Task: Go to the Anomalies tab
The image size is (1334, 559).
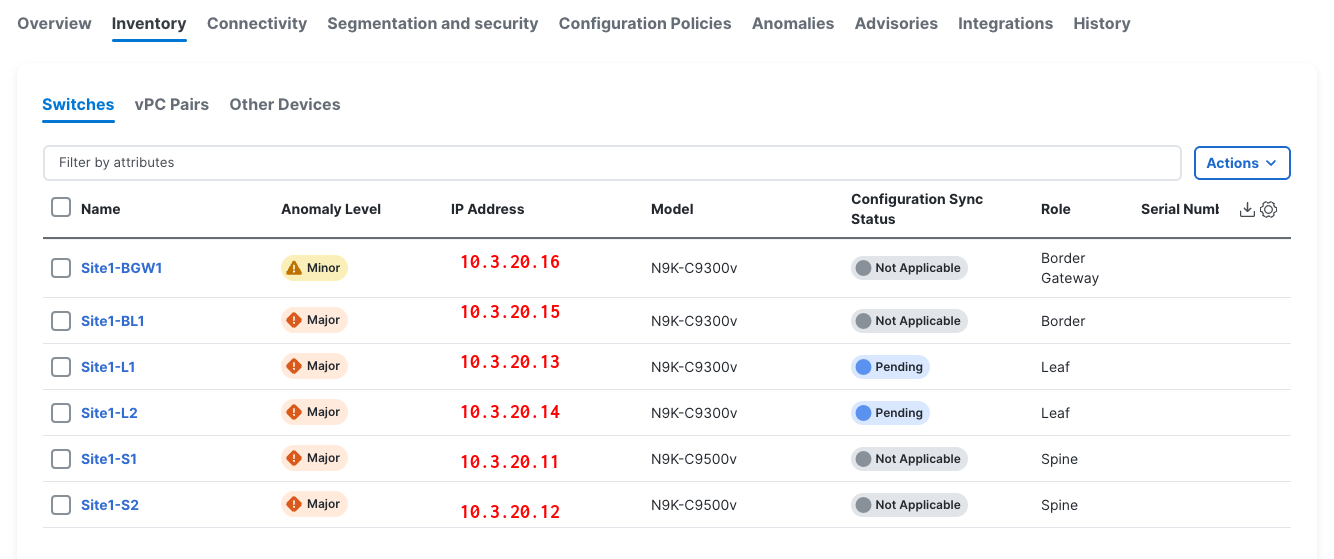Action: pyautogui.click(x=793, y=23)
